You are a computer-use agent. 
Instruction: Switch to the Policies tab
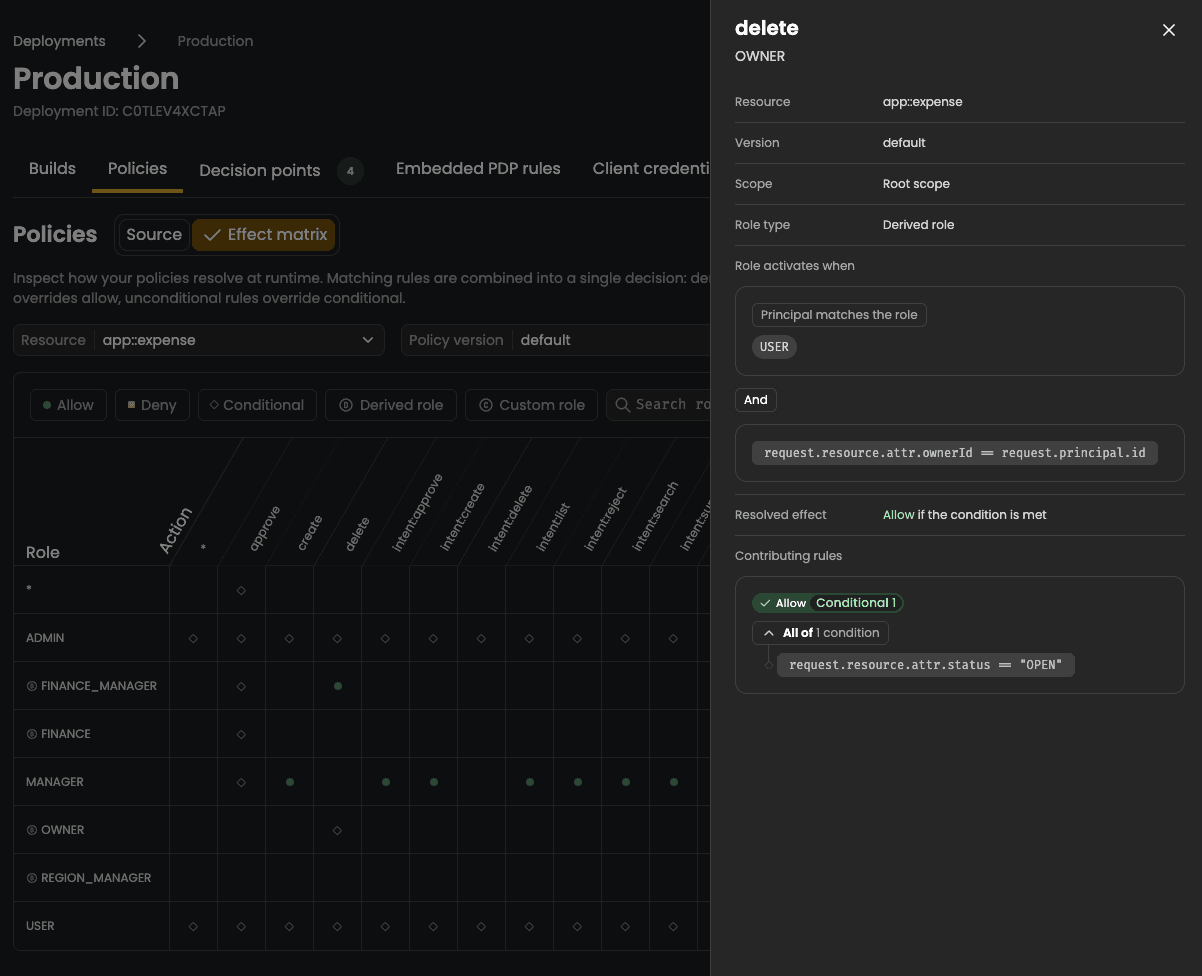tap(137, 169)
